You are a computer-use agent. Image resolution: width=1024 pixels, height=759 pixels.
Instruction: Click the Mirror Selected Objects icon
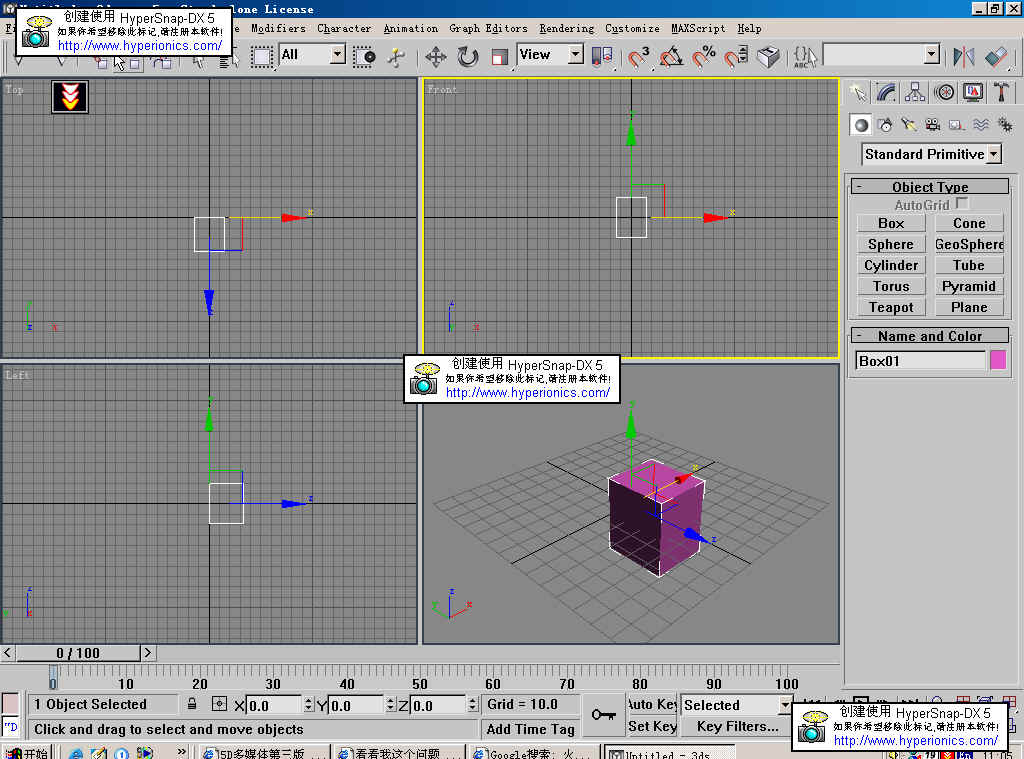964,57
